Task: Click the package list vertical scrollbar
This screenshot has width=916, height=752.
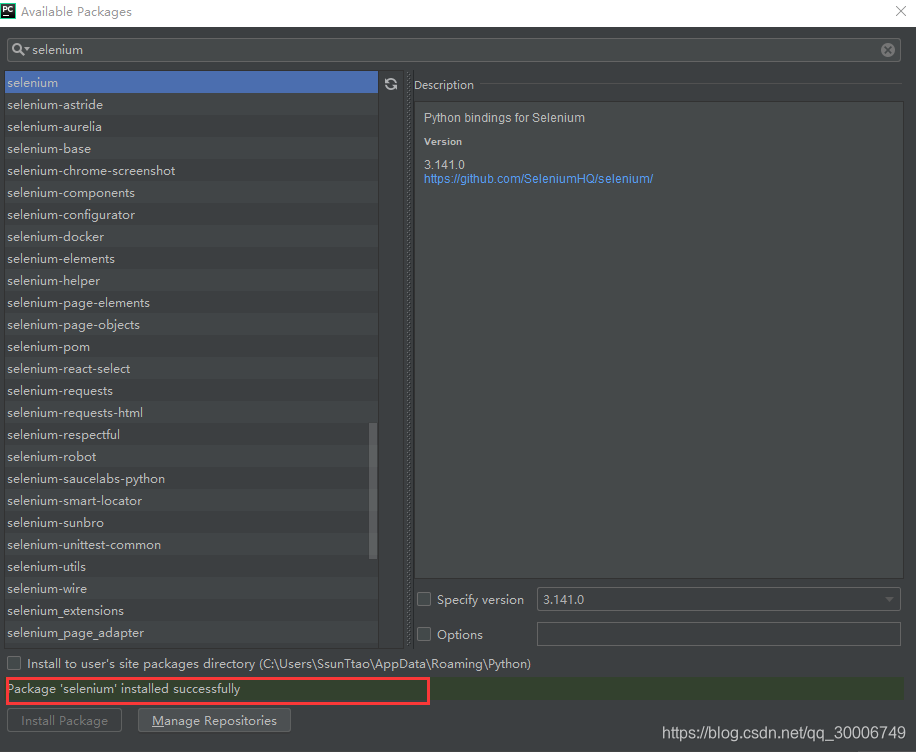Action: coord(373,491)
